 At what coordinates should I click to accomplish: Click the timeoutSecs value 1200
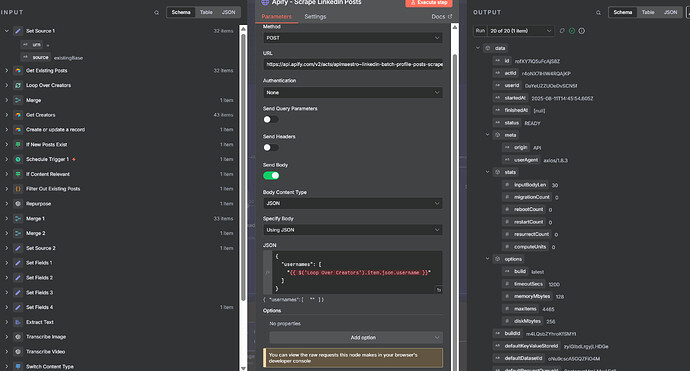554,284
